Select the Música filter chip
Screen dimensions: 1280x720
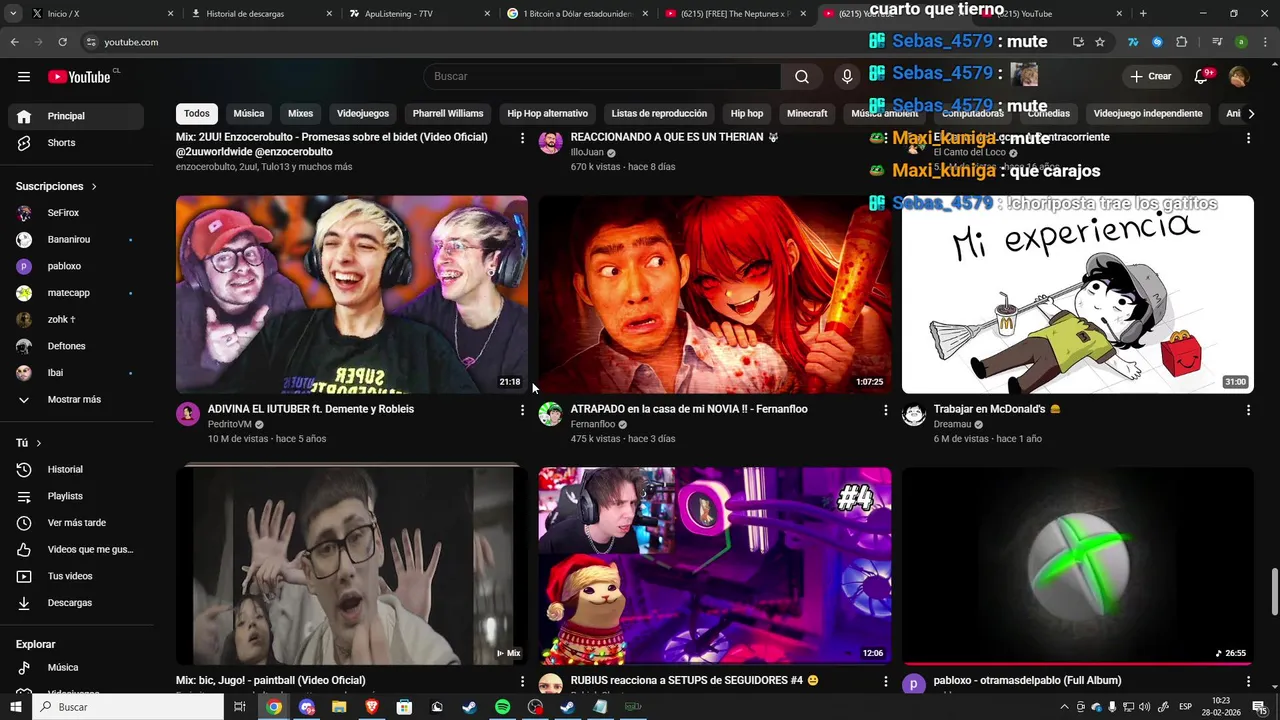coord(249,114)
